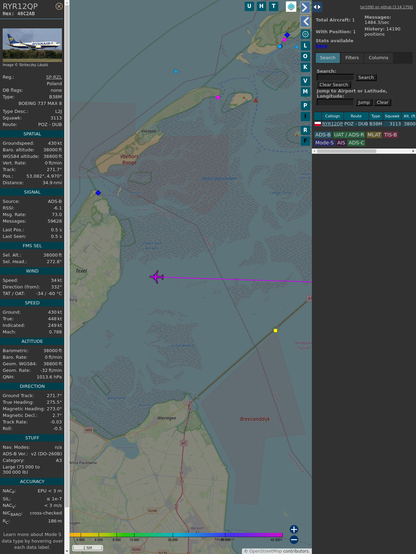Open the stats 'here' link
416x554 pixels.
(321, 46)
